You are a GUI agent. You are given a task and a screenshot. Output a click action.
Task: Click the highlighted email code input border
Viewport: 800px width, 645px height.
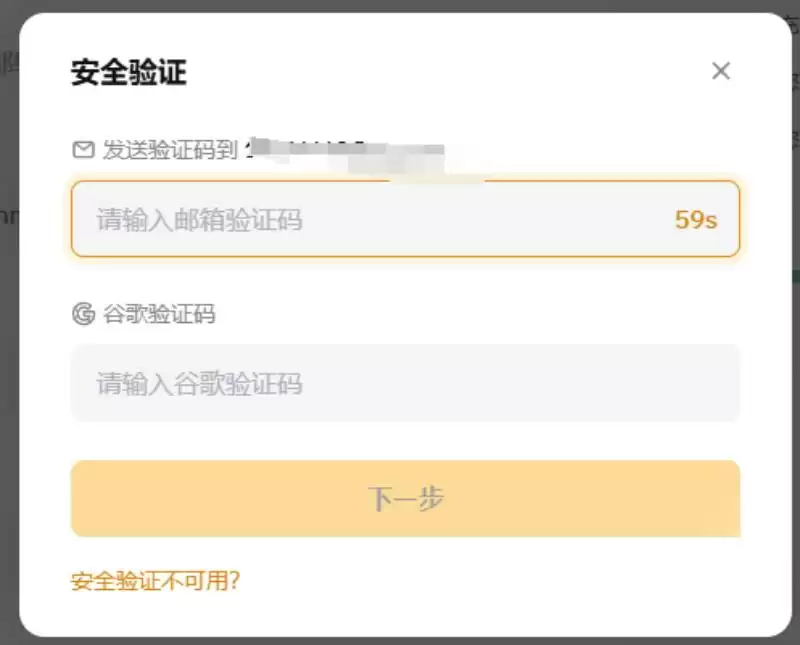pyautogui.click(x=404, y=186)
